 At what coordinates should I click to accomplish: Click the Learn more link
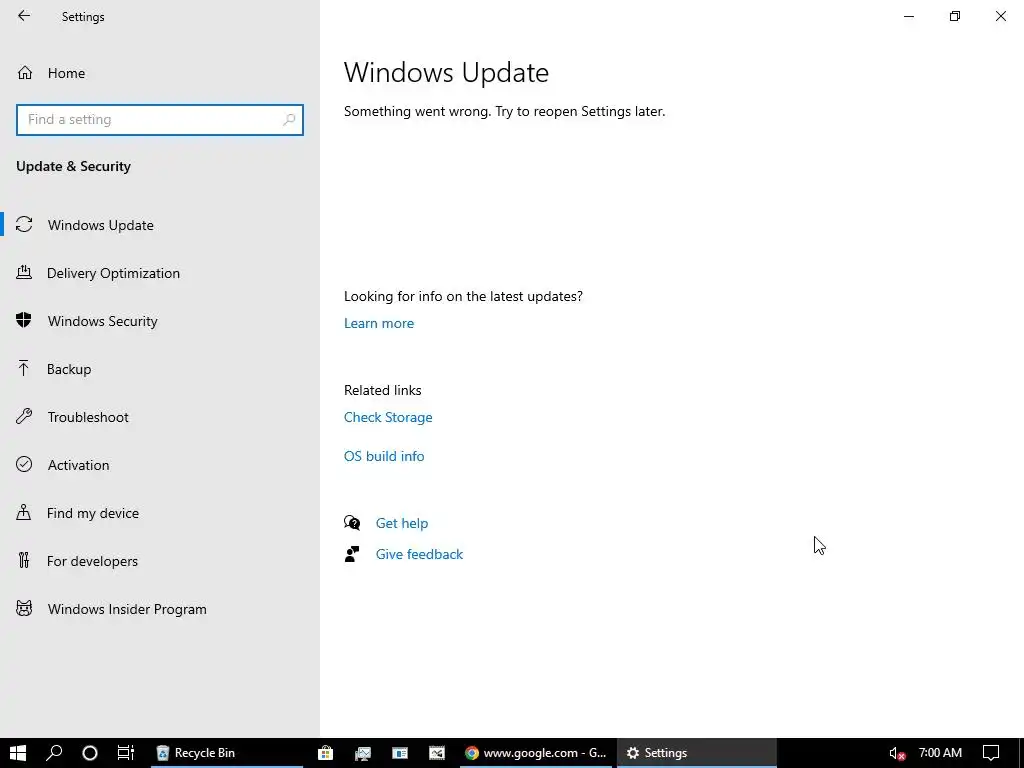[x=379, y=323]
